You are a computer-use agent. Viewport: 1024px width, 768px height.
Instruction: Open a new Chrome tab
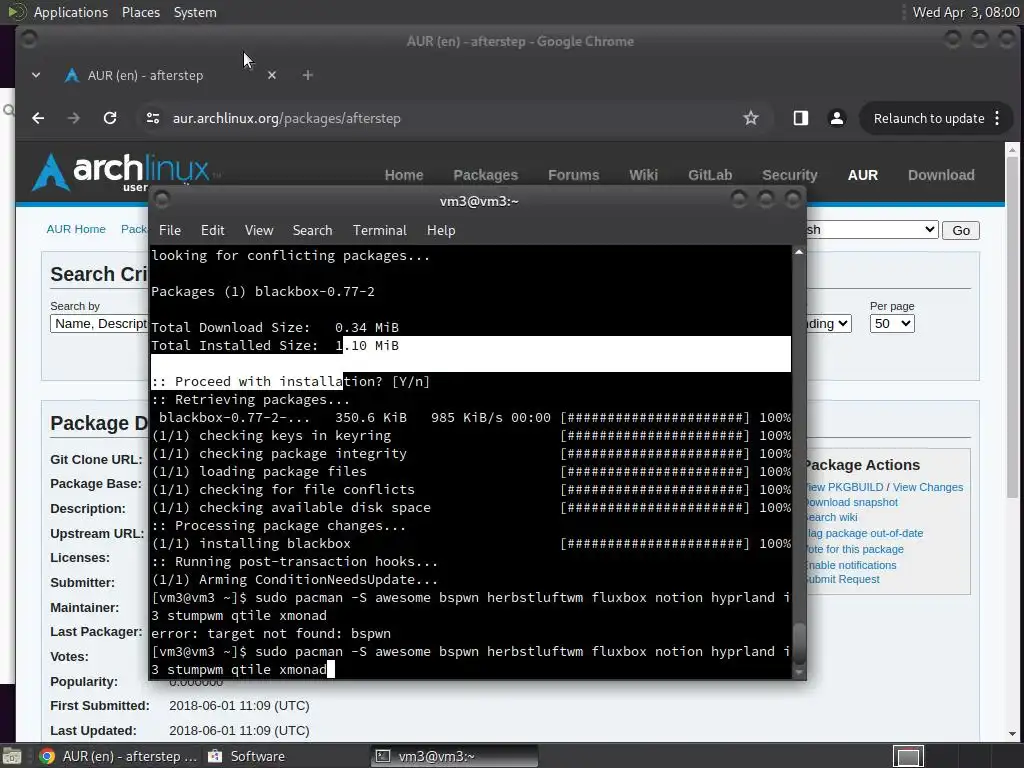click(x=308, y=75)
